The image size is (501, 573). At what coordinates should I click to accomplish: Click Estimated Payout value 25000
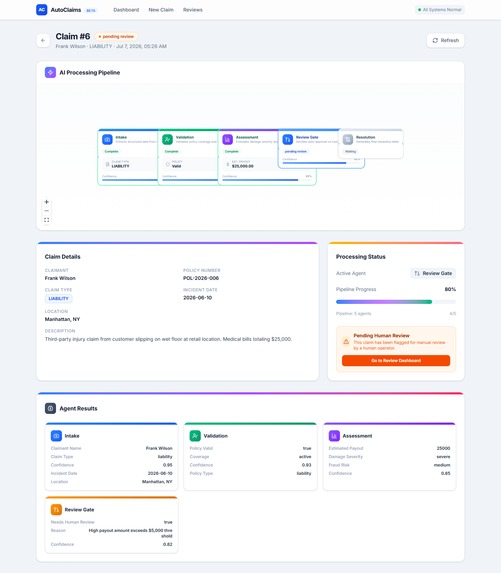[x=443, y=448]
